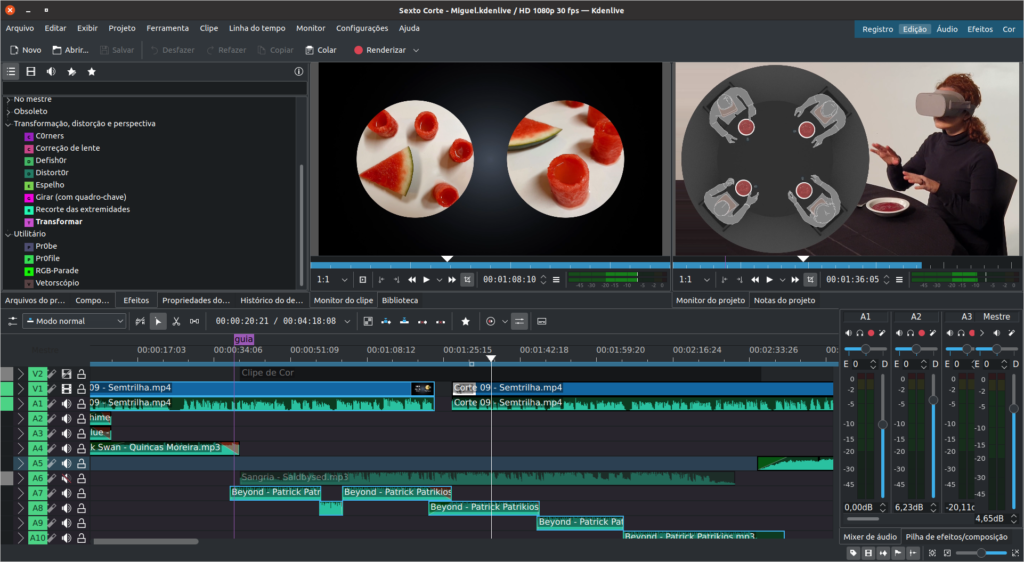The width and height of the screenshot is (1024, 562).
Task: Click the spacer tool icon in timeline toolbar
Action: click(194, 321)
